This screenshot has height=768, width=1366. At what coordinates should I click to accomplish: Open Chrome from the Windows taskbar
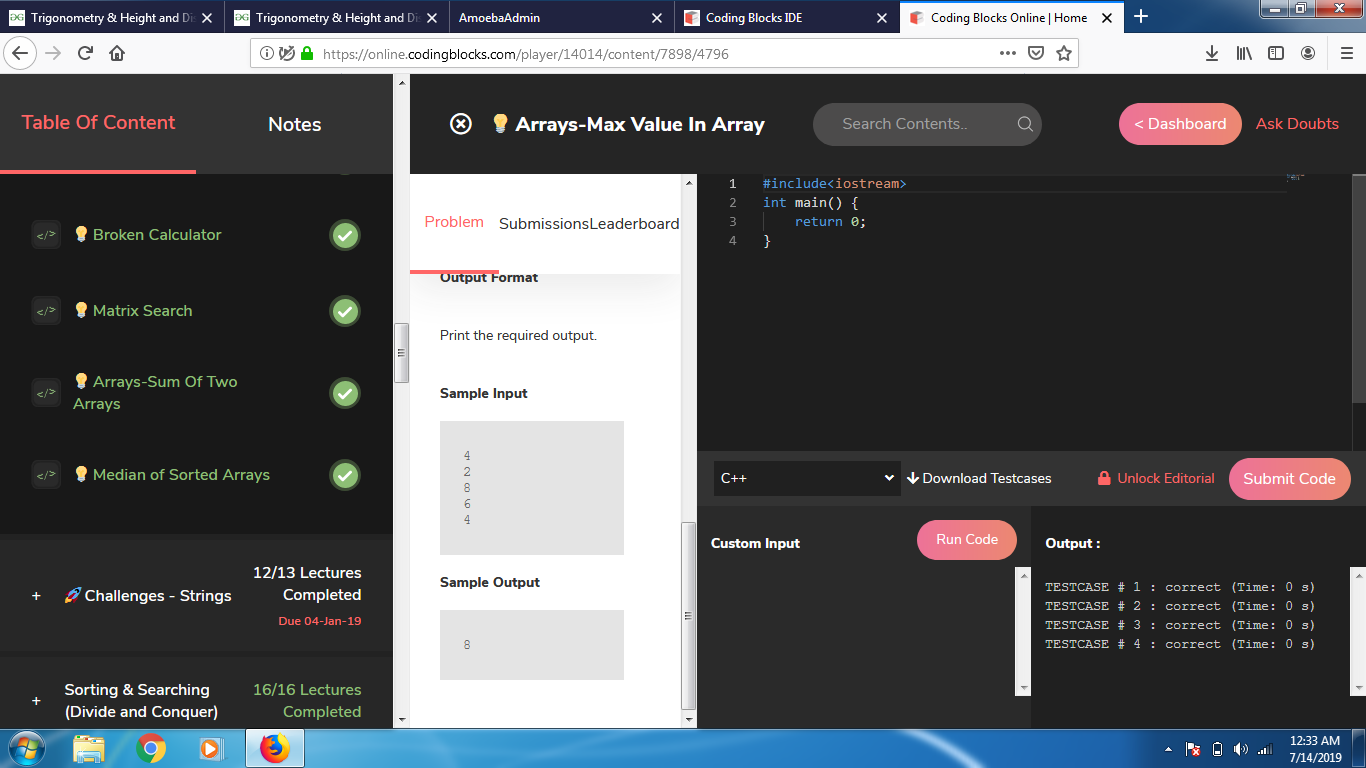pos(151,748)
